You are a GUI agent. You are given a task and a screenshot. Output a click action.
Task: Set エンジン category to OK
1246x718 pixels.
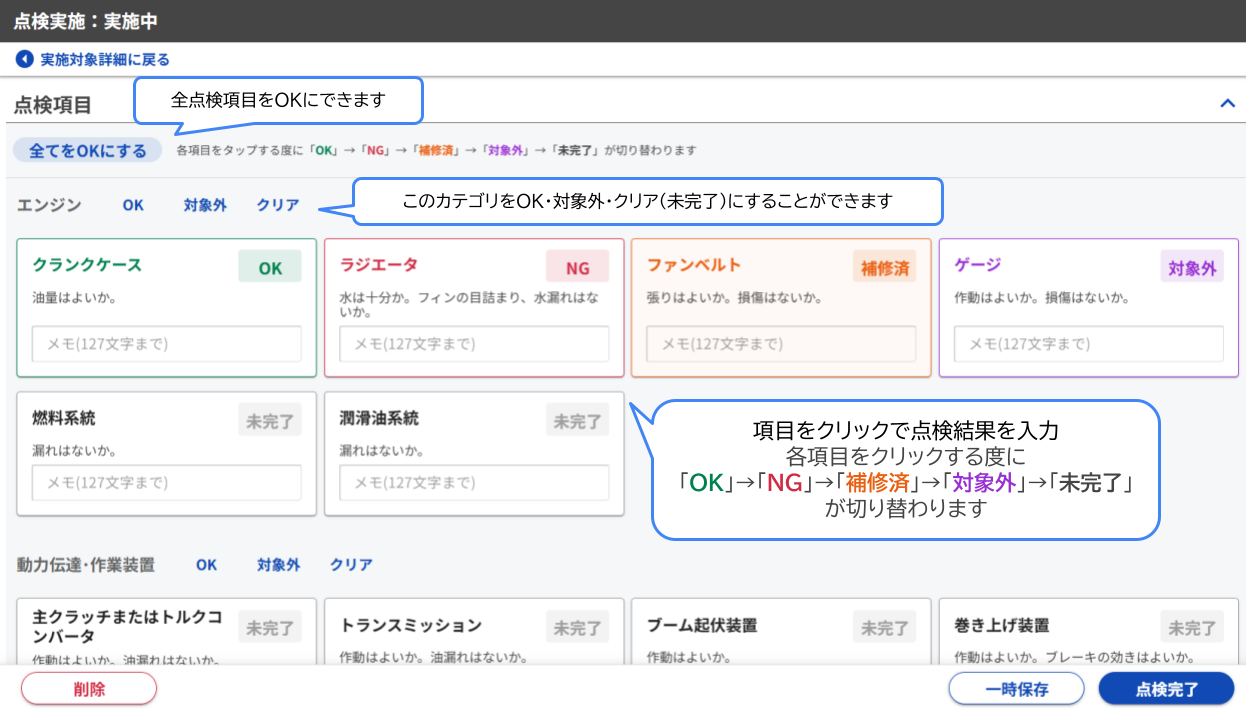[133, 205]
